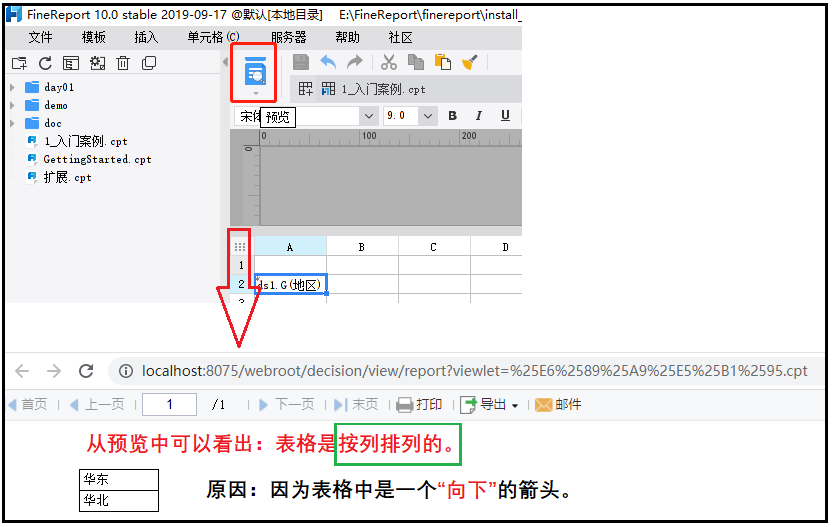Toggle Italic formatting
The width and height of the screenshot is (832, 527).
tap(479, 116)
